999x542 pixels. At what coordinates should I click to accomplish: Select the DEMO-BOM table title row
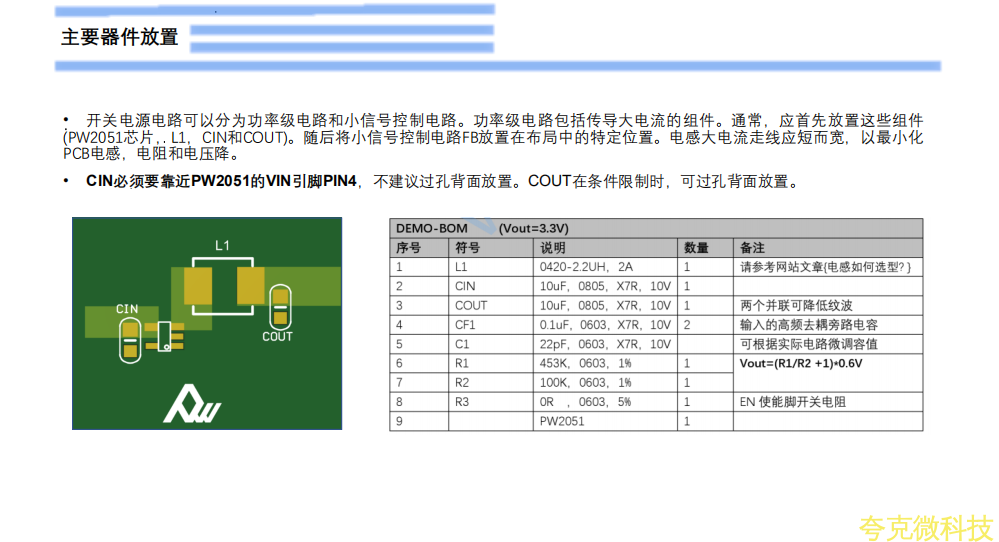point(655,229)
